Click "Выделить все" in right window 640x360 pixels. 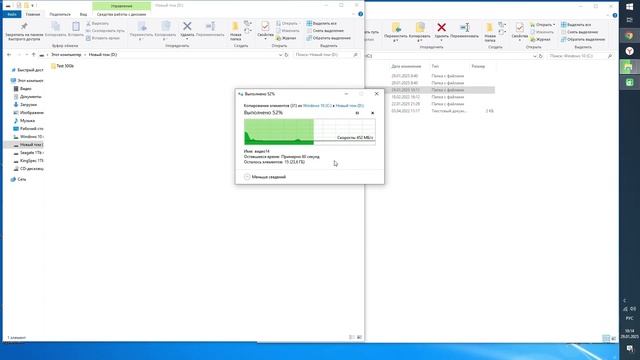click(576, 25)
